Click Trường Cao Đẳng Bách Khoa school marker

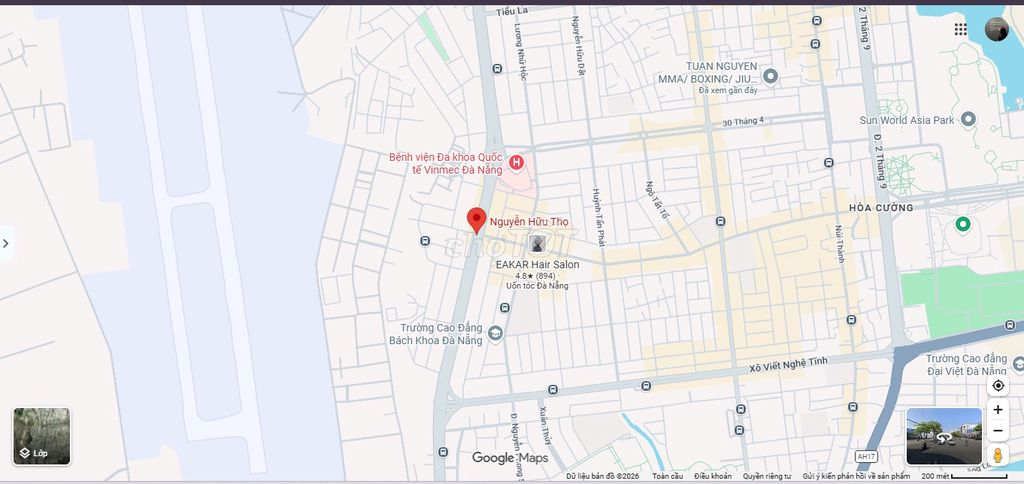click(x=495, y=333)
